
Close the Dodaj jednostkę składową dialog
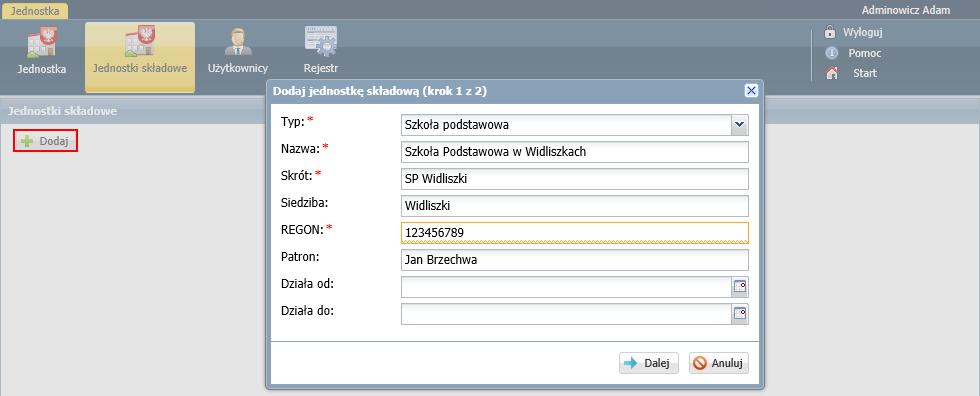tap(751, 91)
